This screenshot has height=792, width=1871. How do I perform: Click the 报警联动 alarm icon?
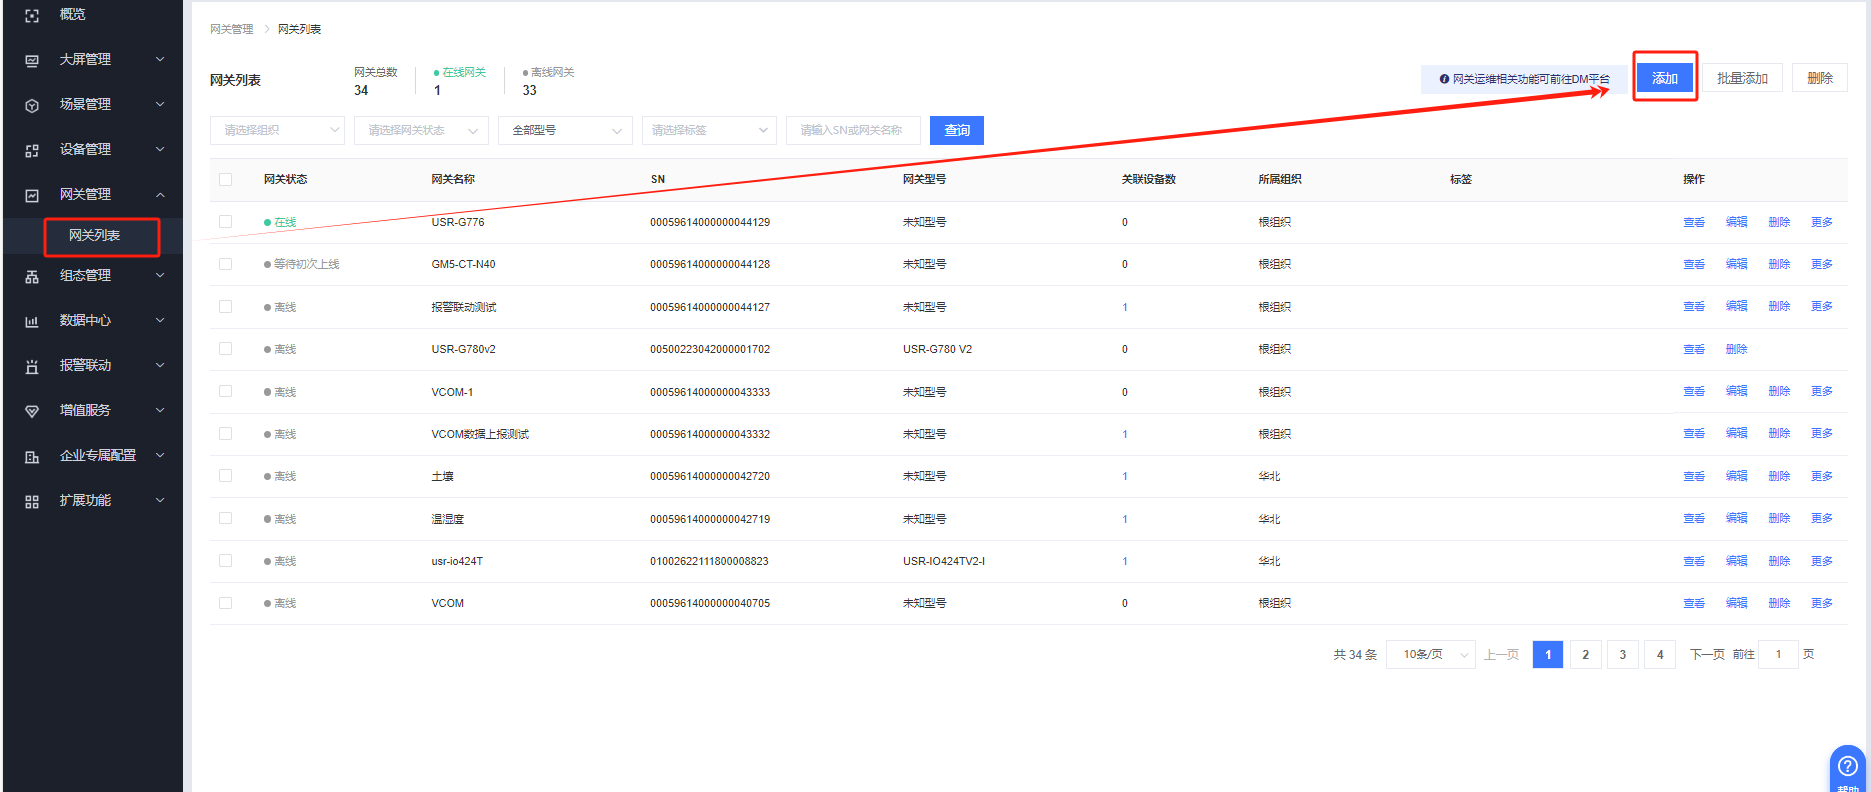click(32, 366)
